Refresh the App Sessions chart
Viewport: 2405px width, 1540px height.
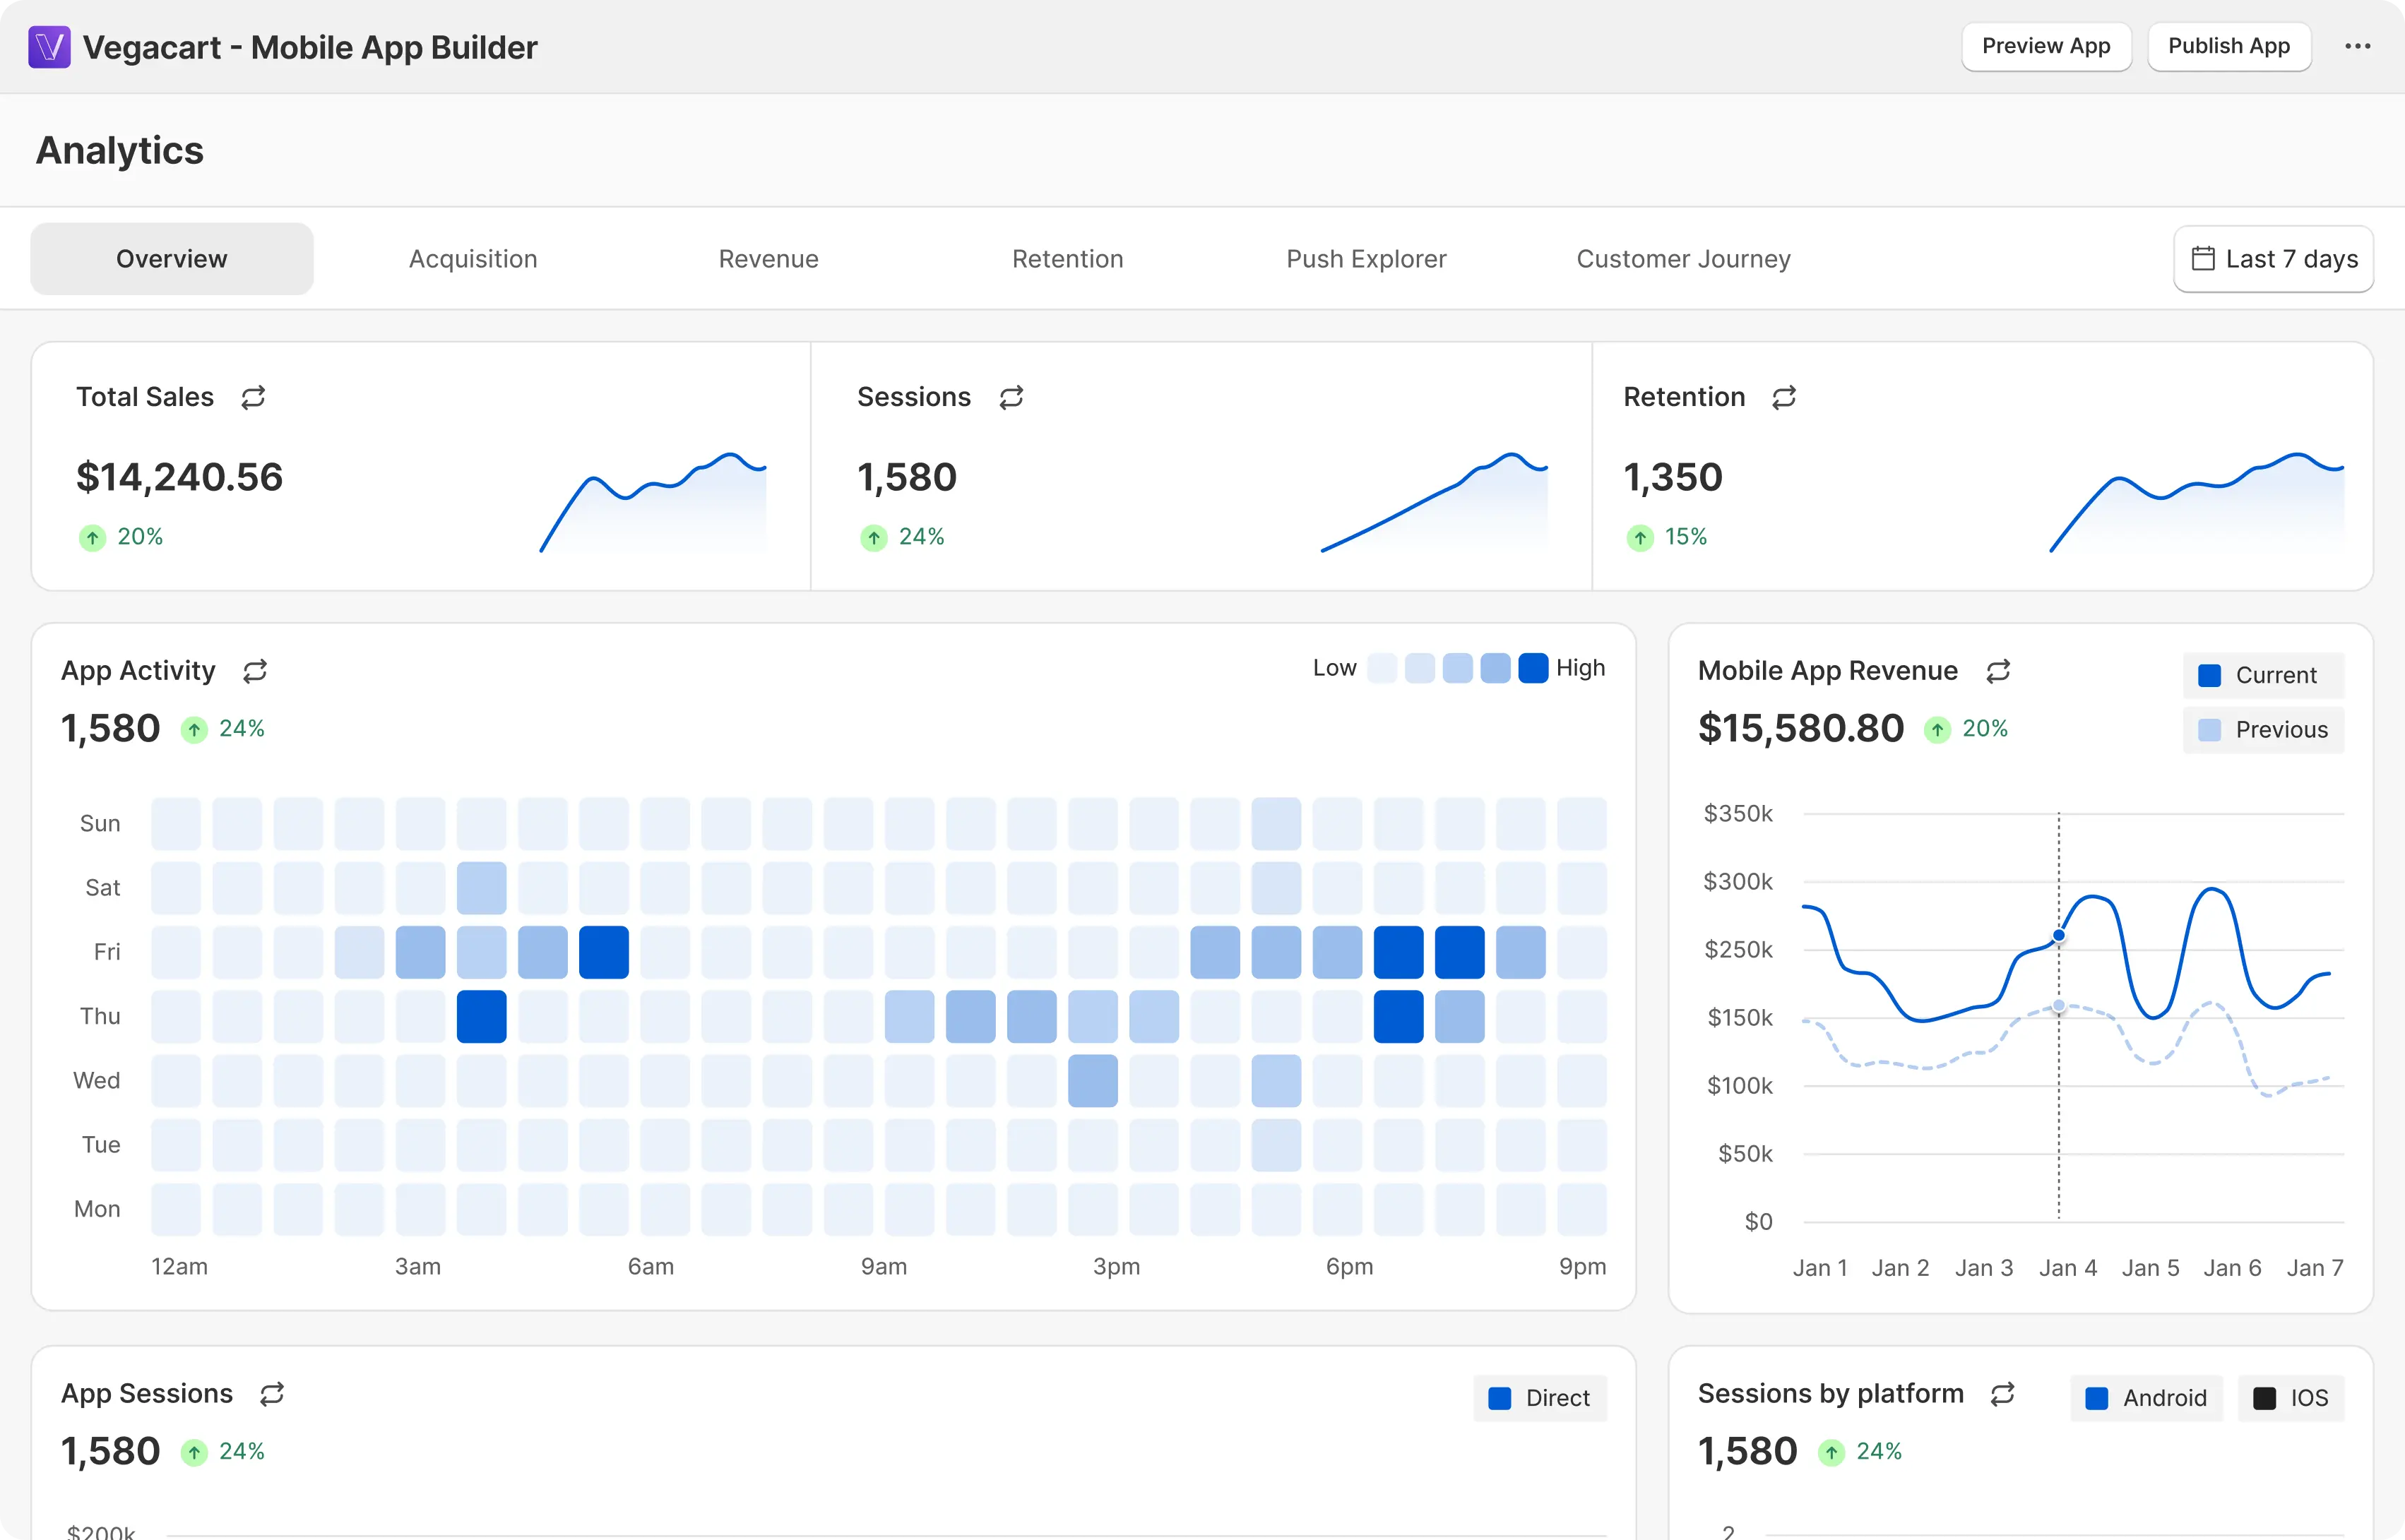click(x=271, y=1393)
